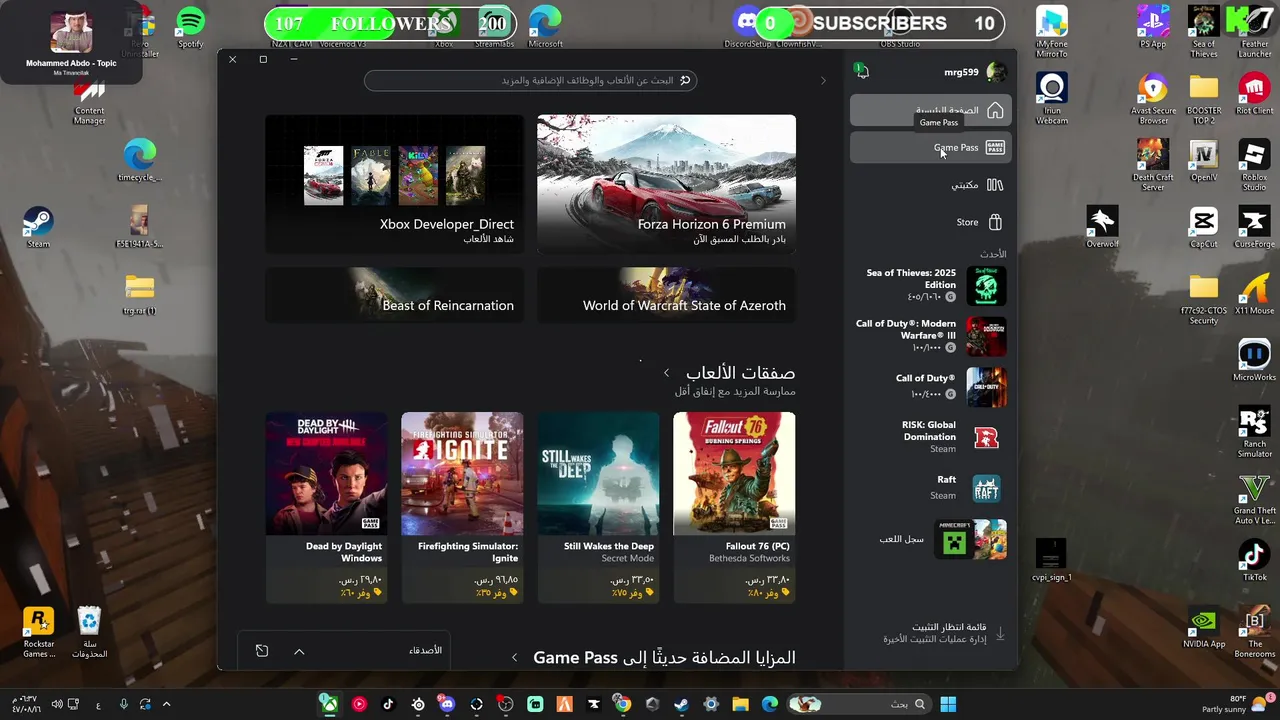Open the Beast of Reincarnation banner
Image resolution: width=1280 pixels, height=720 pixels.
pos(394,295)
